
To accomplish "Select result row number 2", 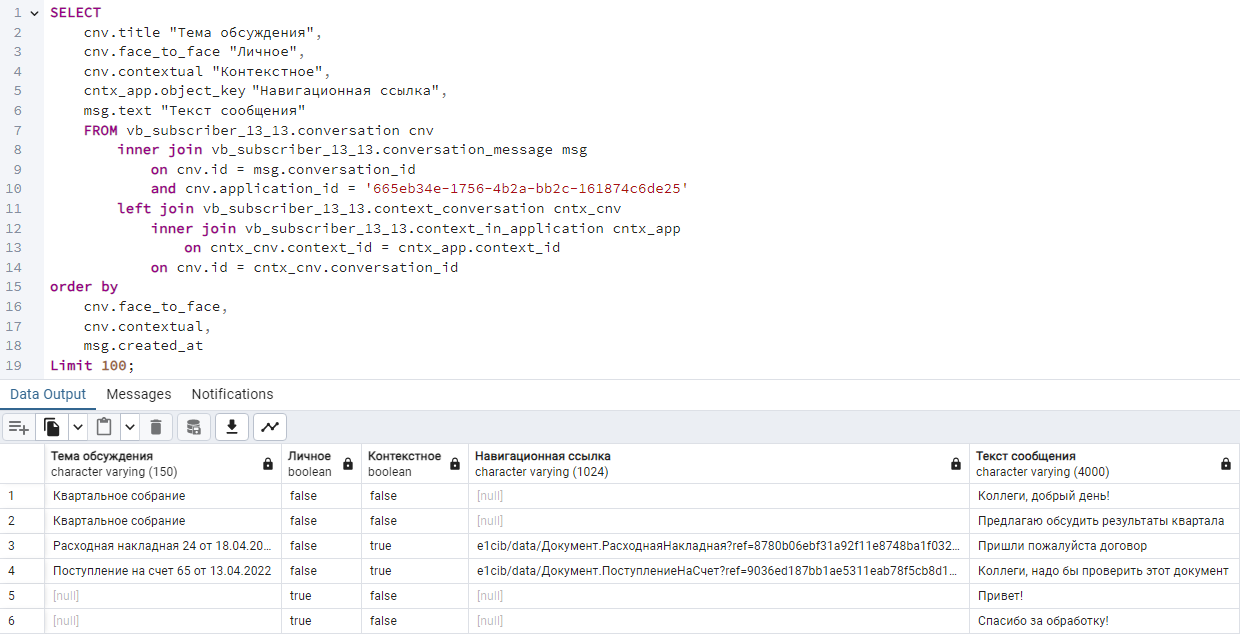I will (x=22, y=521).
